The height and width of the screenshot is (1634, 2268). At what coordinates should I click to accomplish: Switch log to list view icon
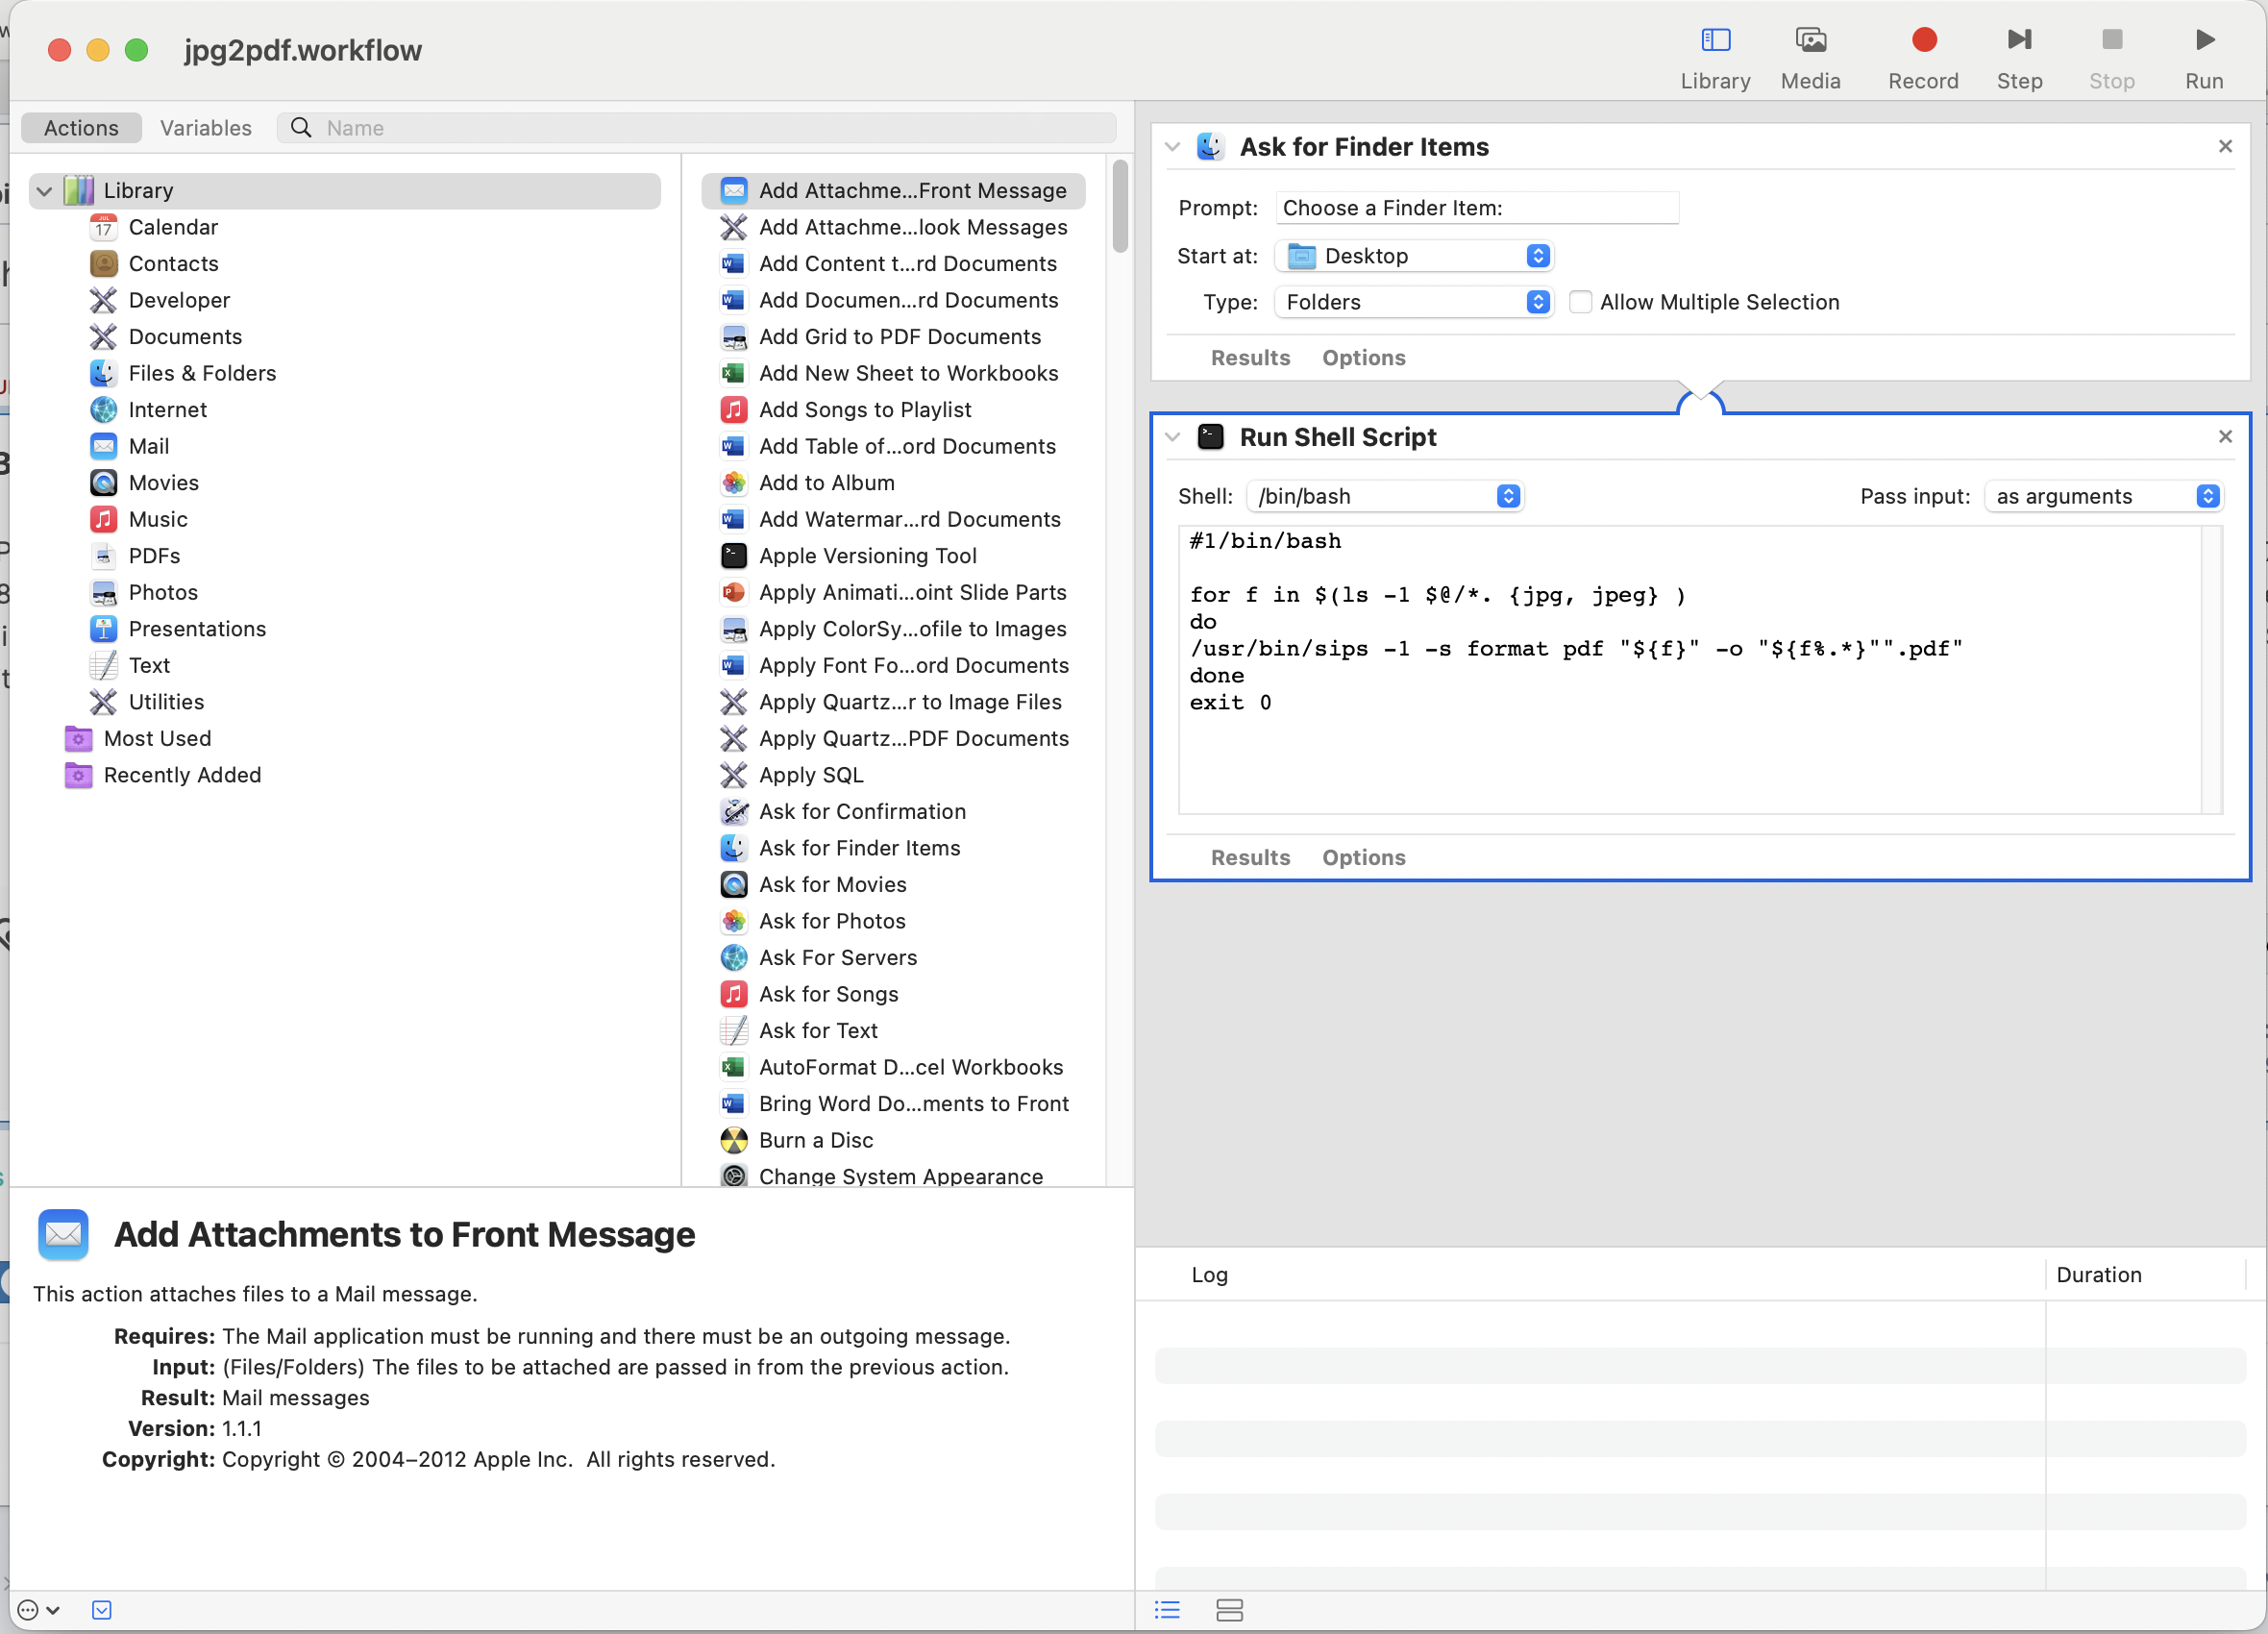1166,1609
